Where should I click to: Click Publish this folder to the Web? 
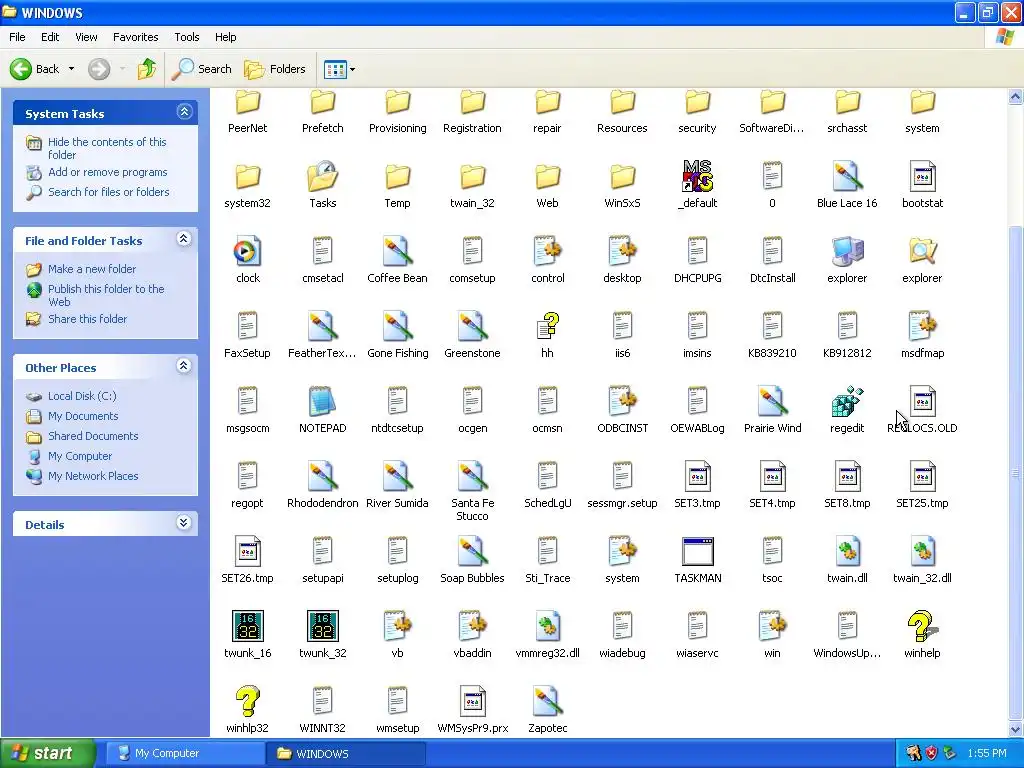tap(106, 295)
